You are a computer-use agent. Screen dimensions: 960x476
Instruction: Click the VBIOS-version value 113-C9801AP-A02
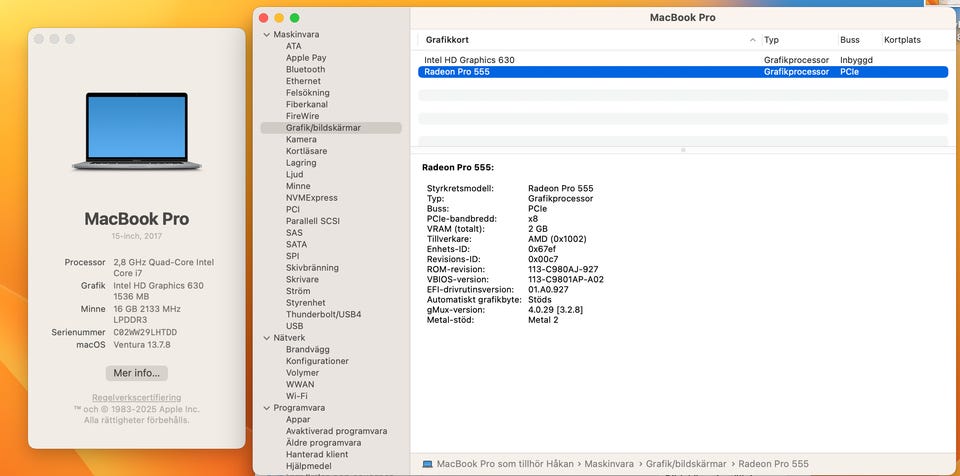pyautogui.click(x=566, y=279)
